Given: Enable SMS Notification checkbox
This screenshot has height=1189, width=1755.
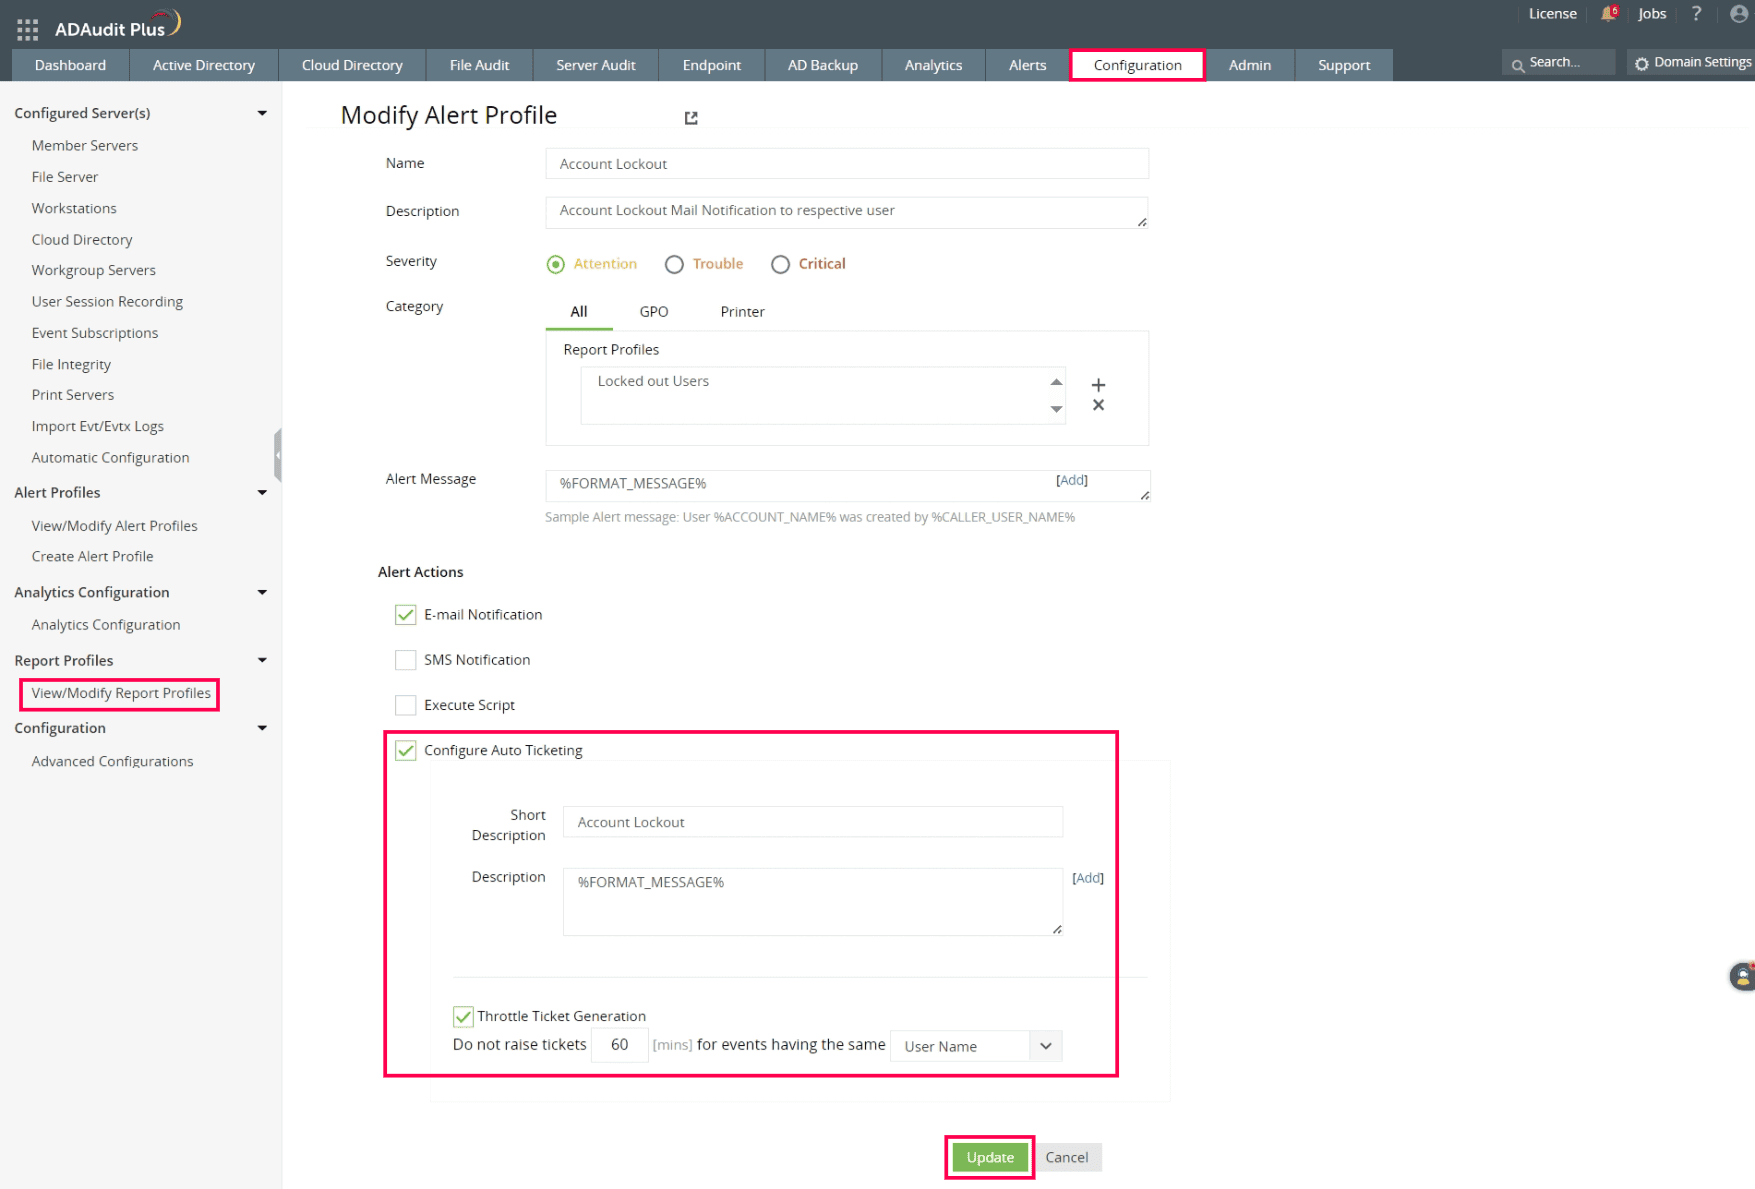Looking at the screenshot, I should coord(405,660).
